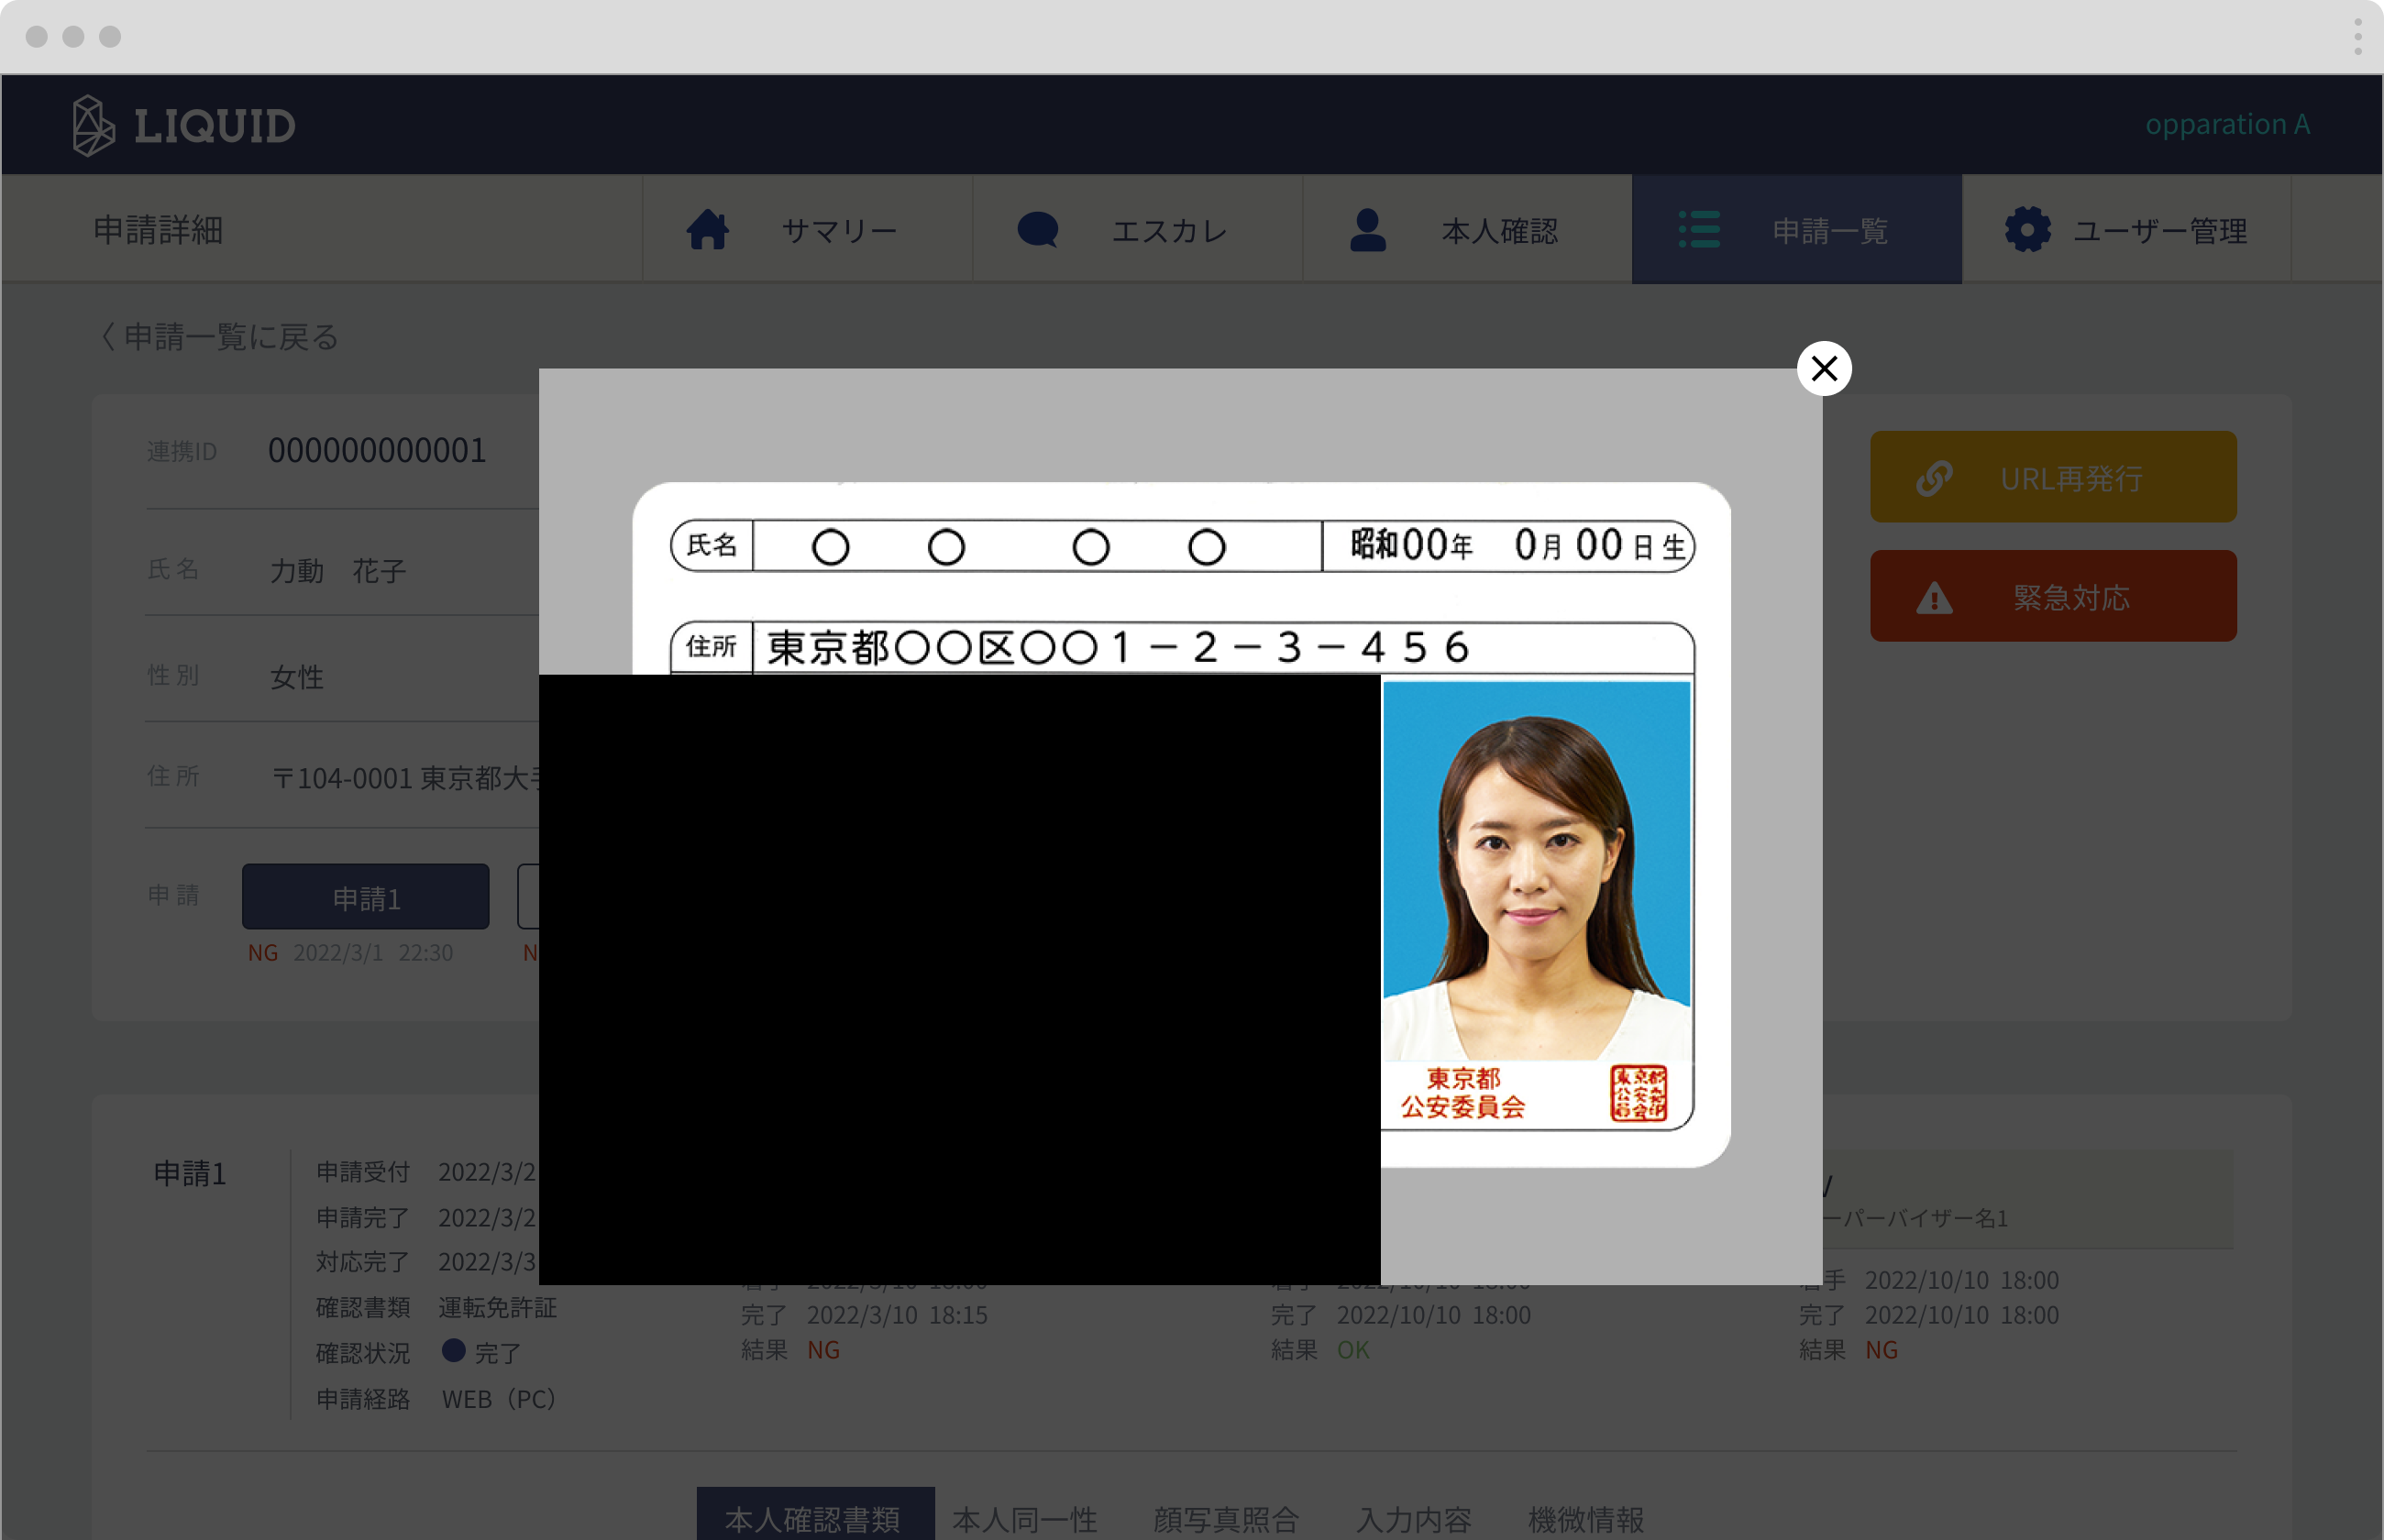
Task: Click the list icon beside 申請一覧
Action: click(x=1698, y=230)
